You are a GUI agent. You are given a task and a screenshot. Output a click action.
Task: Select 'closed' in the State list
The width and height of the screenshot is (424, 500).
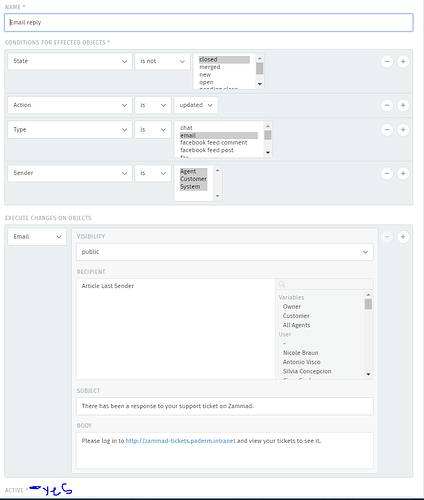click(x=224, y=60)
